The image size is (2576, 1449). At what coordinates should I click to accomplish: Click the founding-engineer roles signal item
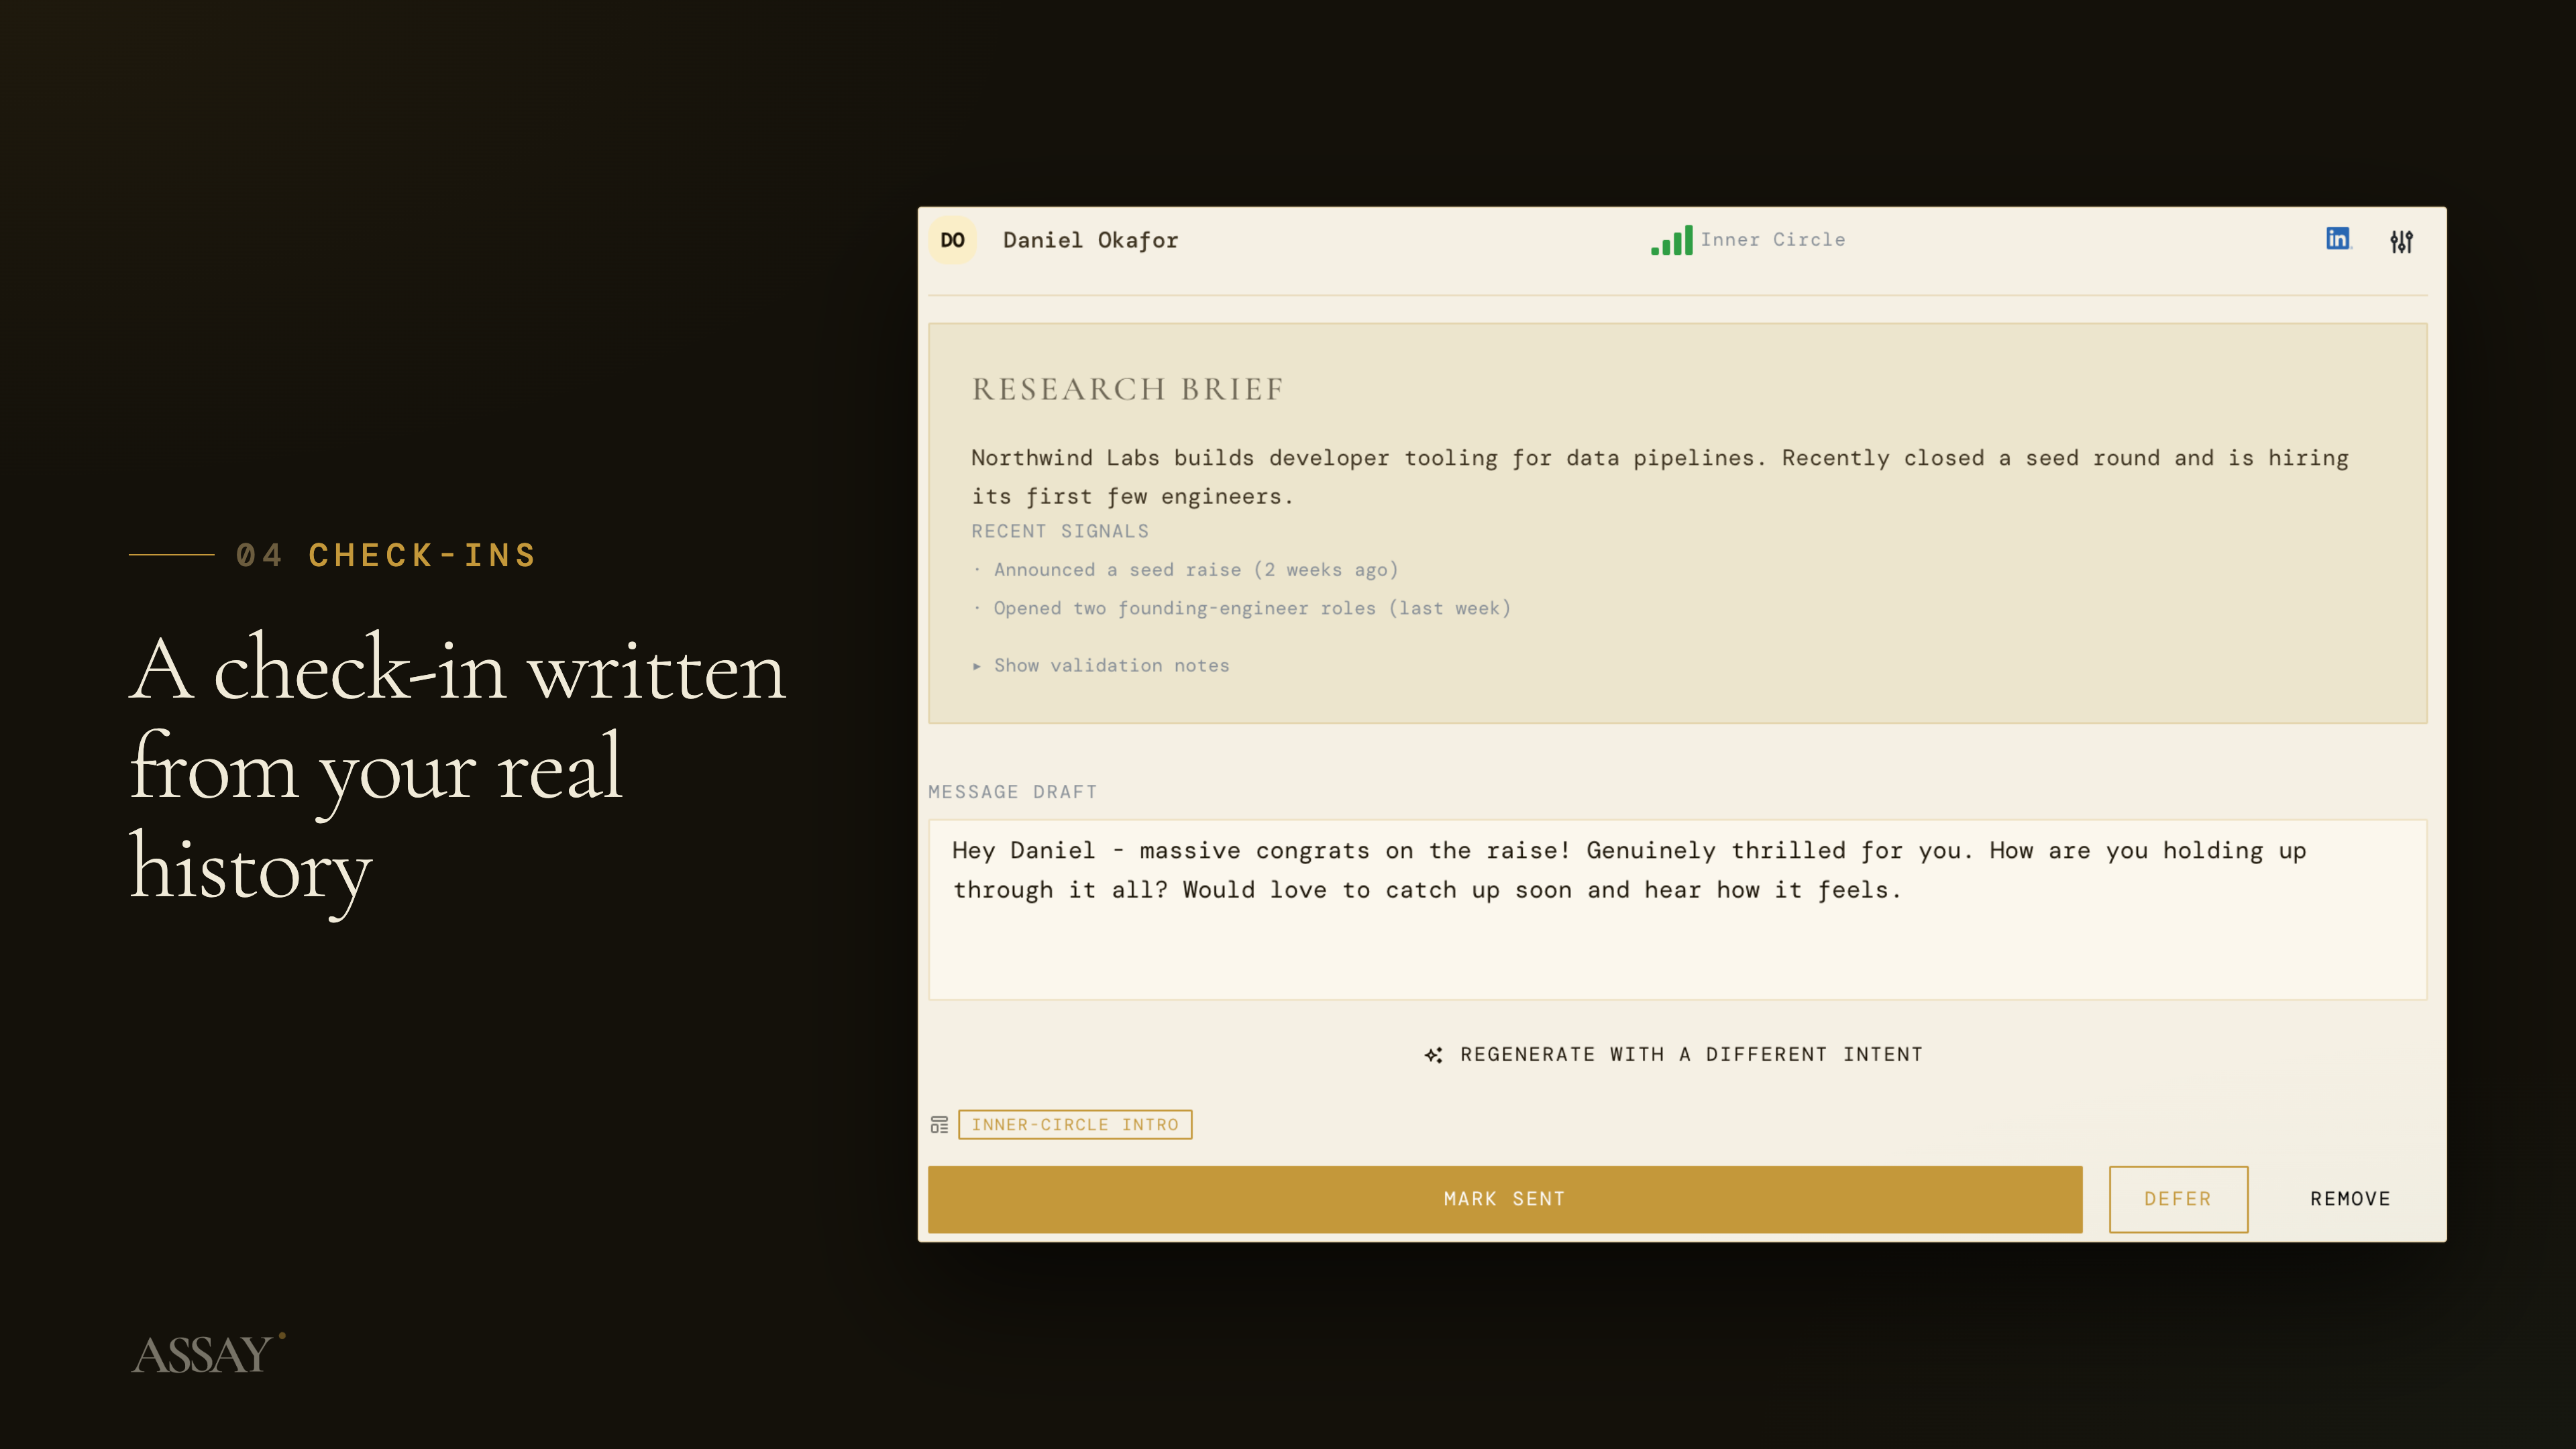click(1251, 608)
